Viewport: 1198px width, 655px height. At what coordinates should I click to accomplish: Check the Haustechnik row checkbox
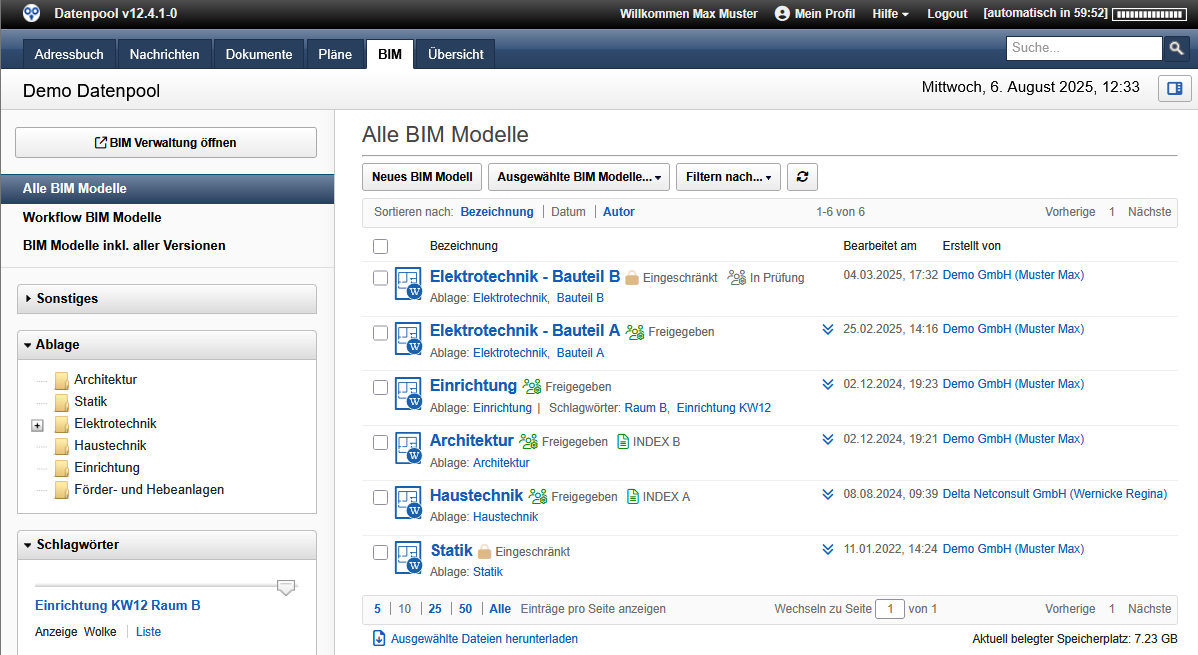(380, 497)
